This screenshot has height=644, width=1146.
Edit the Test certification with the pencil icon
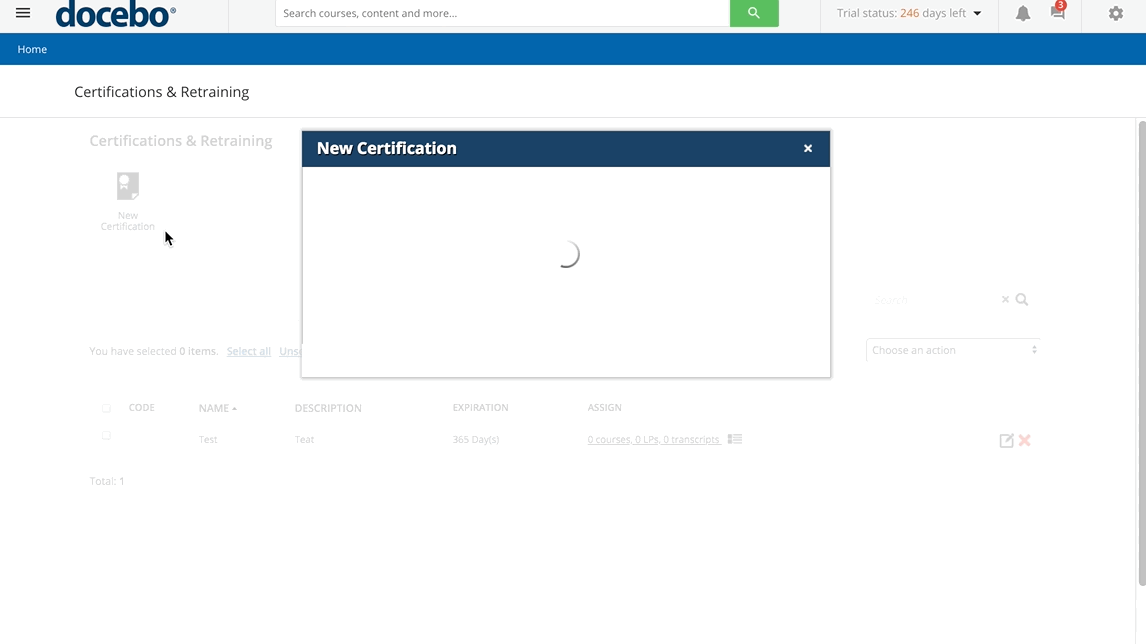tap(1007, 440)
